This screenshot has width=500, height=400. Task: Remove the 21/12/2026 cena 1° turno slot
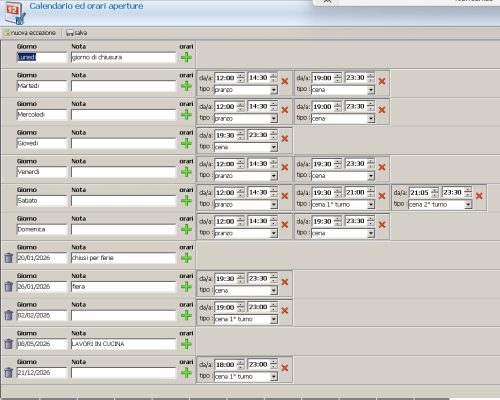(x=285, y=368)
